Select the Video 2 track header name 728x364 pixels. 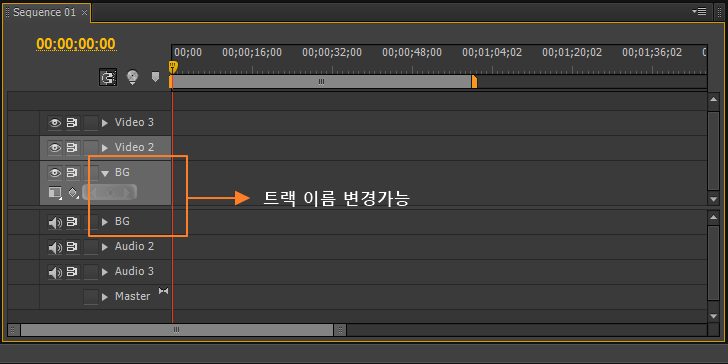coord(134,148)
